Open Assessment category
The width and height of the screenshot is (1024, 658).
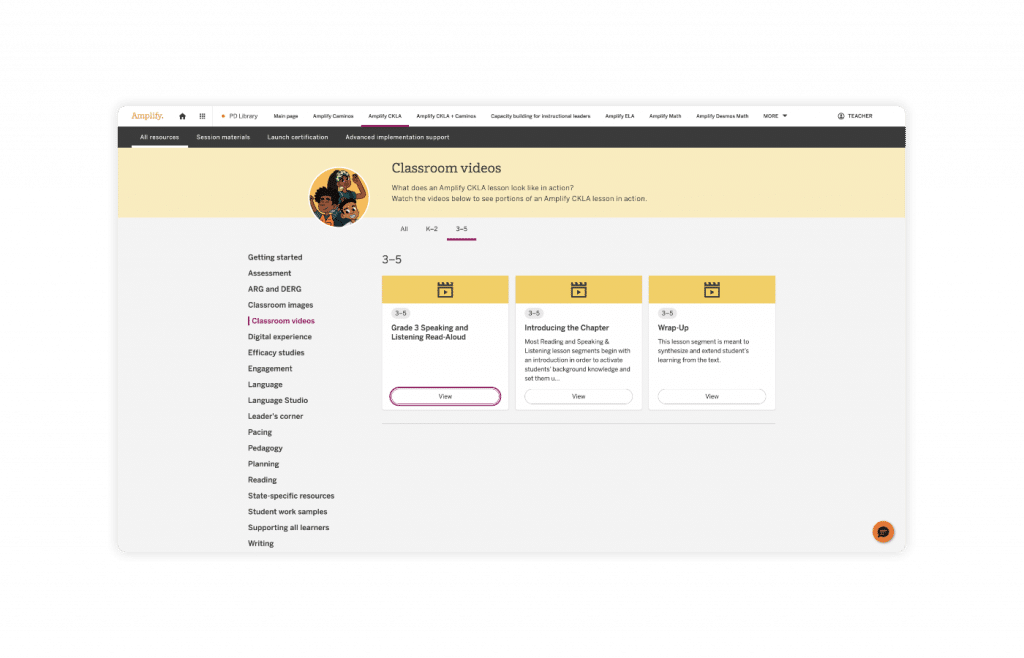click(x=270, y=274)
